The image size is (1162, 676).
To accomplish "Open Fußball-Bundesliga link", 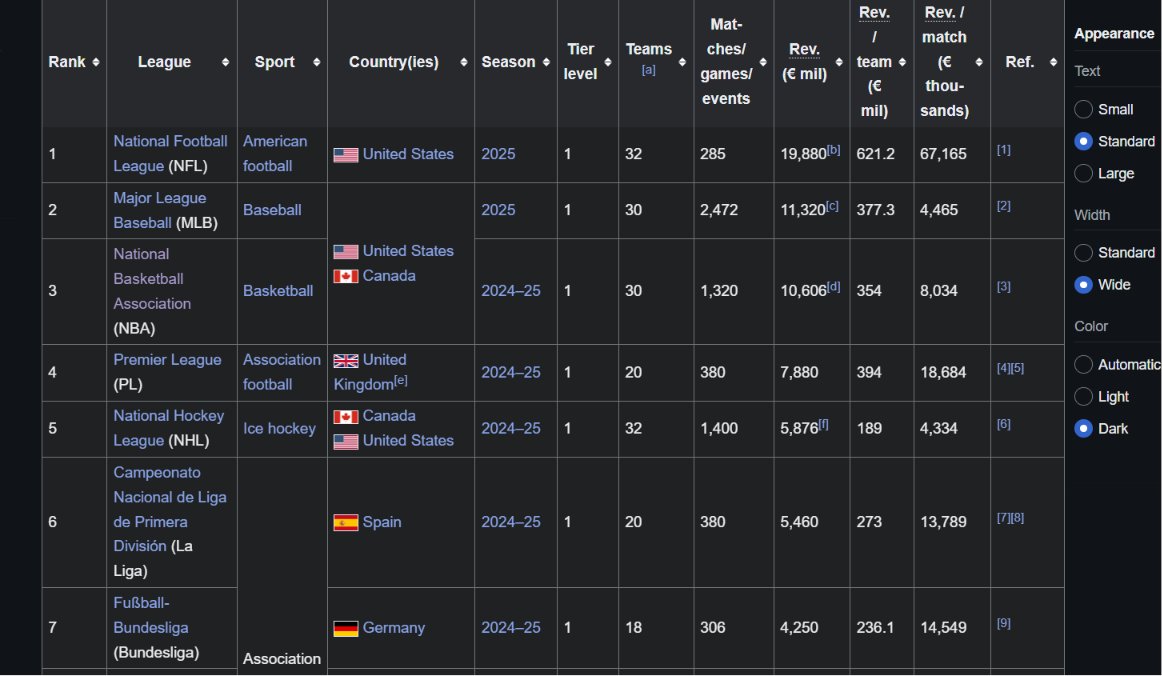I will coord(150,615).
